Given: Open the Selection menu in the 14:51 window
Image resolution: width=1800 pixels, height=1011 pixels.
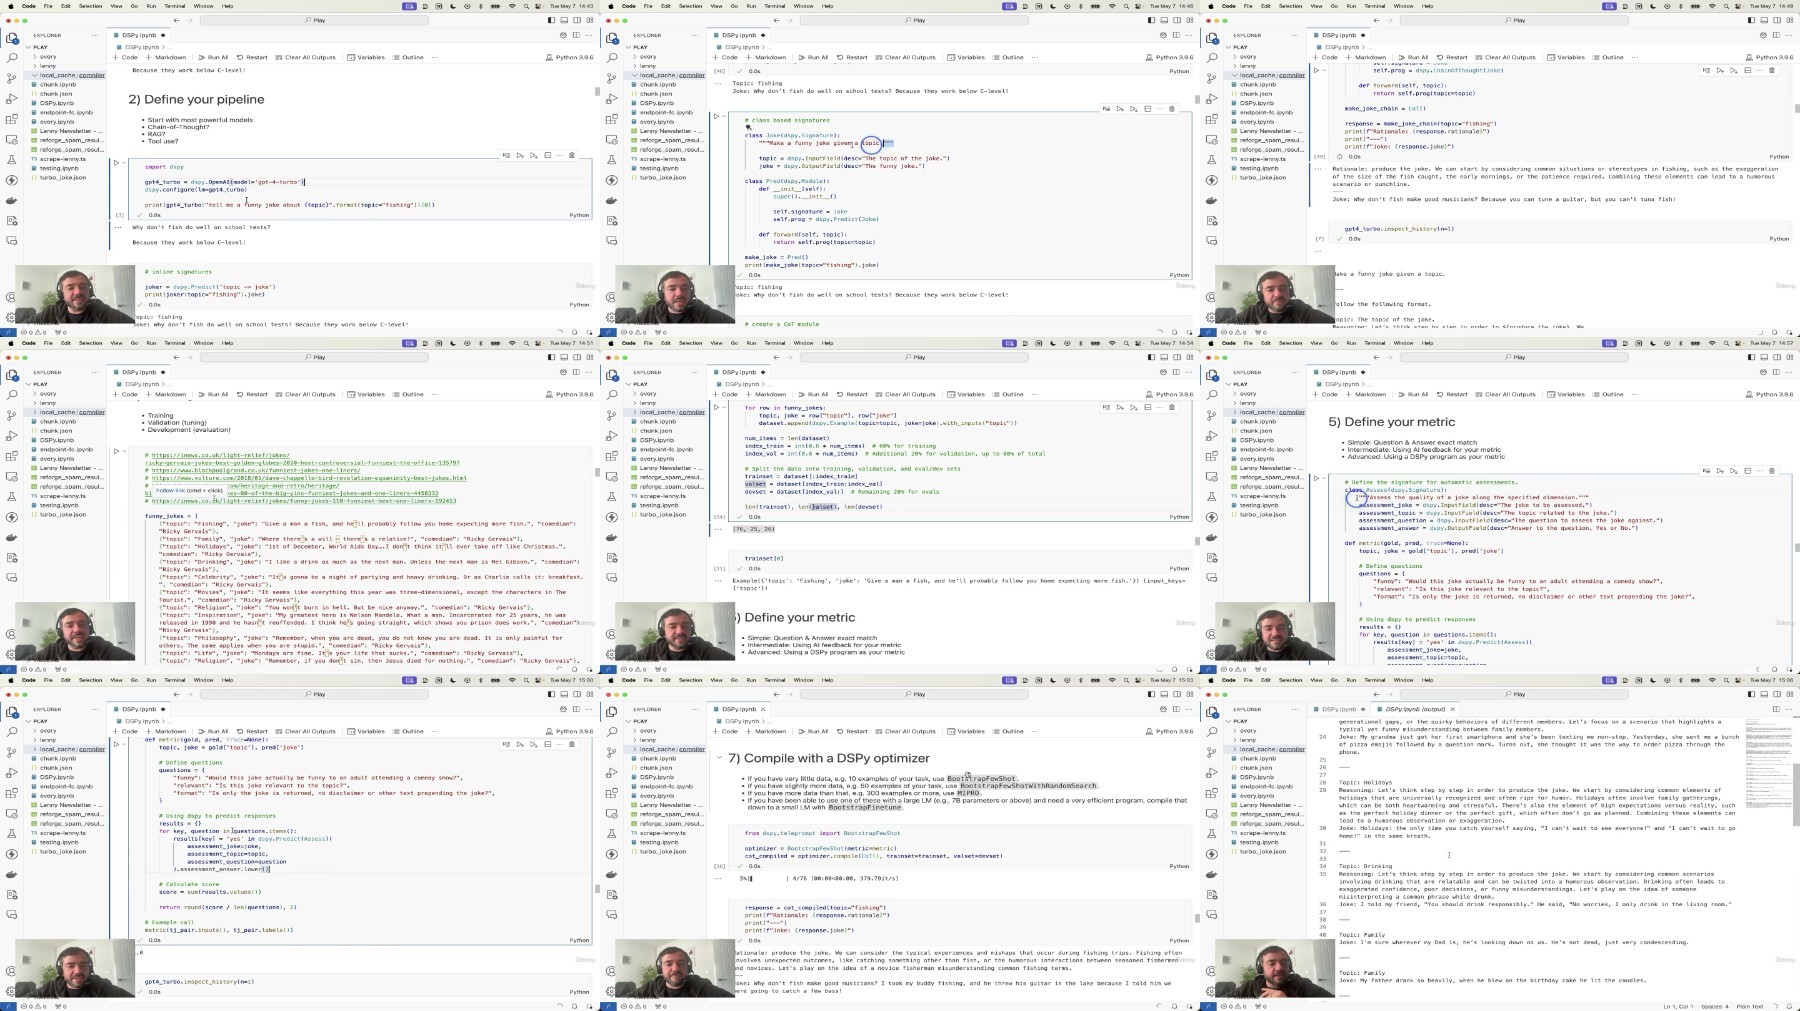Looking at the screenshot, I should [x=90, y=343].
